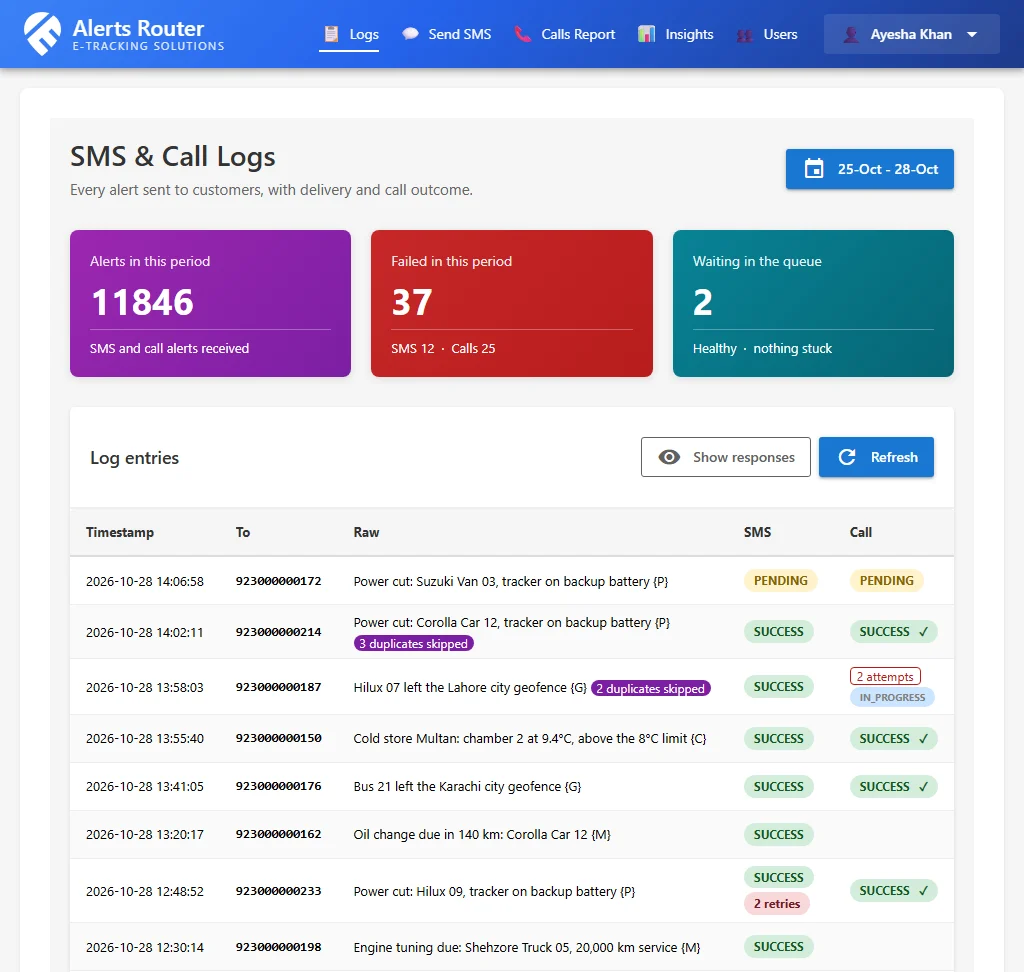Click the Call column header
This screenshot has width=1024, height=972.
click(861, 532)
